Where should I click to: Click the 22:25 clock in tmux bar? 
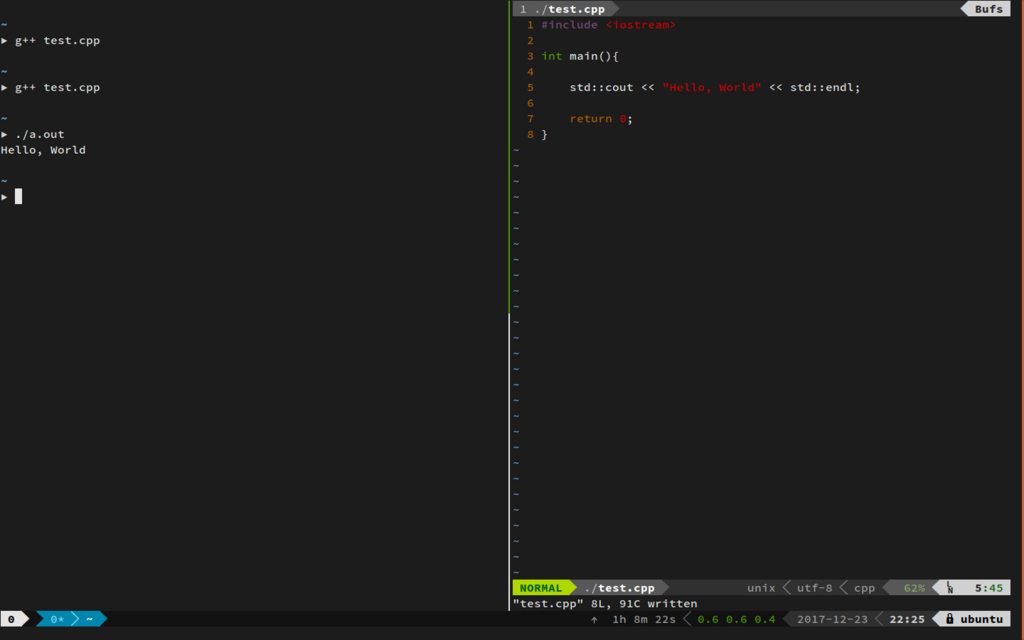click(906, 619)
